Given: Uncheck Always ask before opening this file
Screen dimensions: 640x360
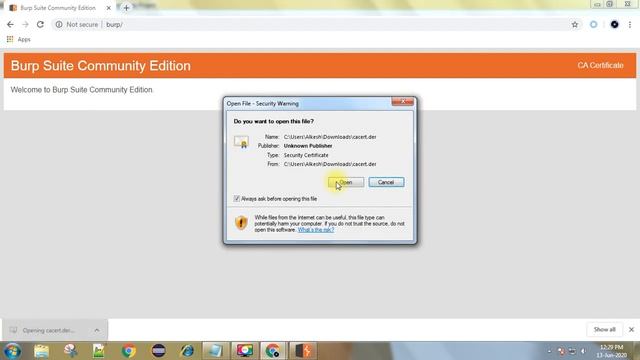Looking at the screenshot, I should pos(236,198).
